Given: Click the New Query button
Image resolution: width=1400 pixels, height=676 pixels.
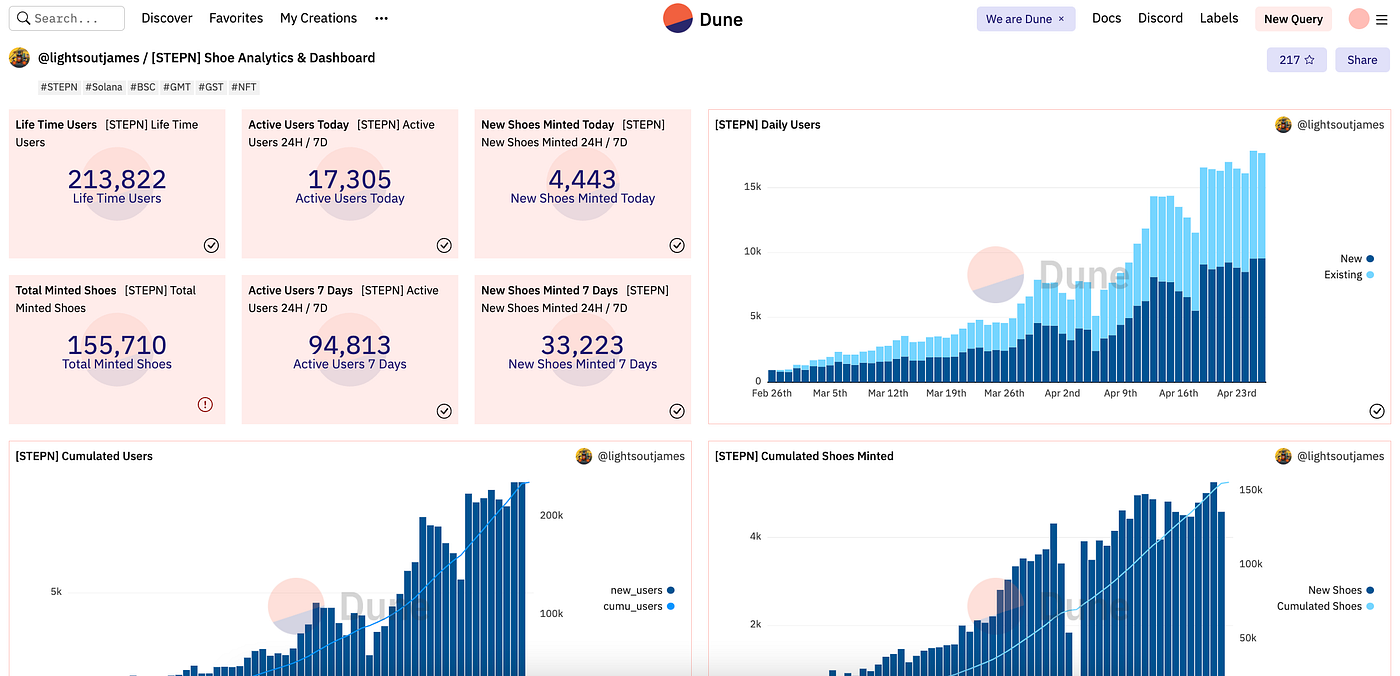Looking at the screenshot, I should tap(1293, 19).
